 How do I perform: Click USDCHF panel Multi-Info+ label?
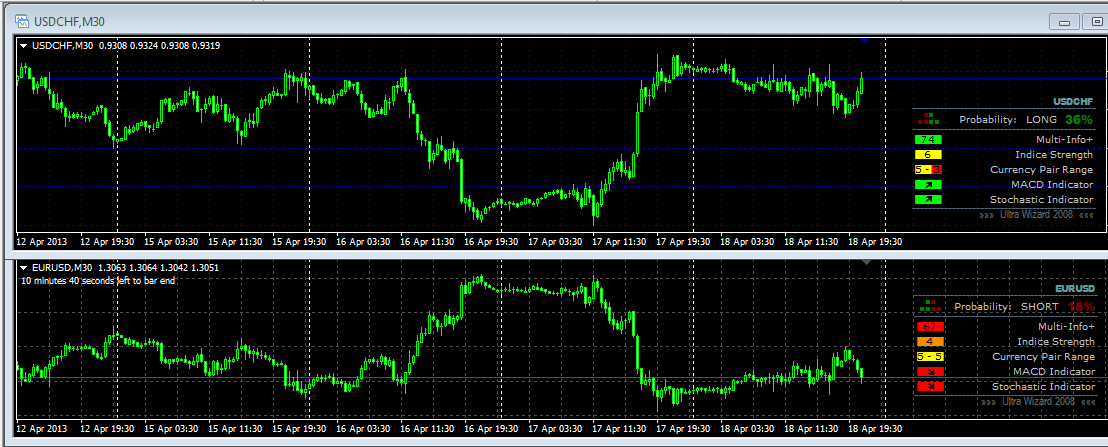point(1065,140)
